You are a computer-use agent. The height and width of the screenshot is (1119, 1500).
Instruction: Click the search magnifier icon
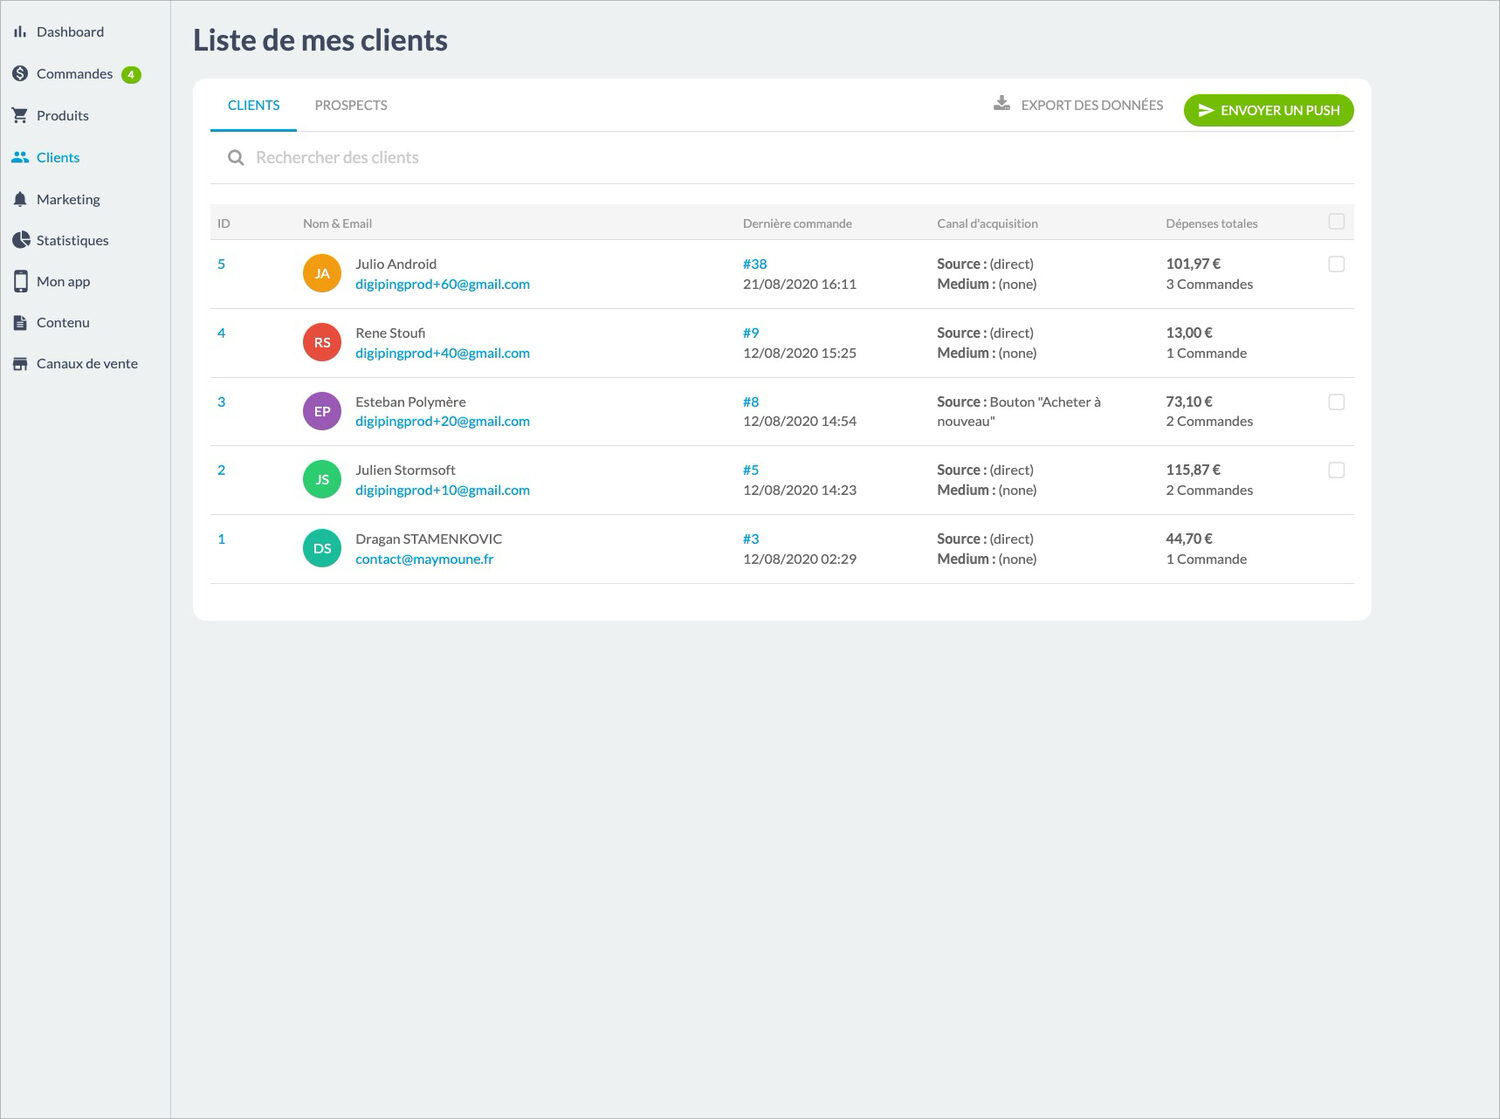coord(236,158)
